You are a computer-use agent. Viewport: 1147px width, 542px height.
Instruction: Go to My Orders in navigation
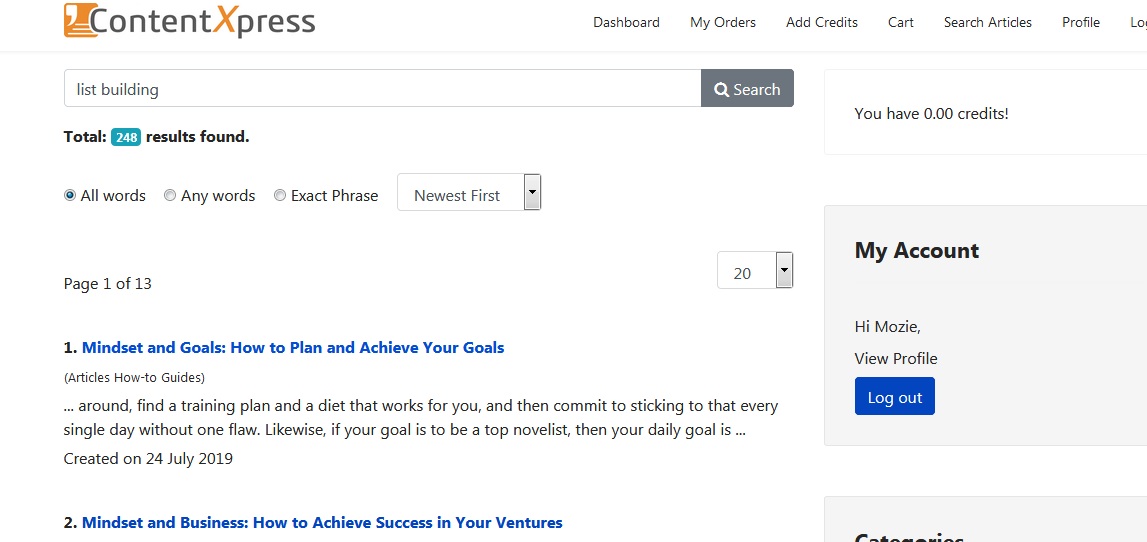723,23
